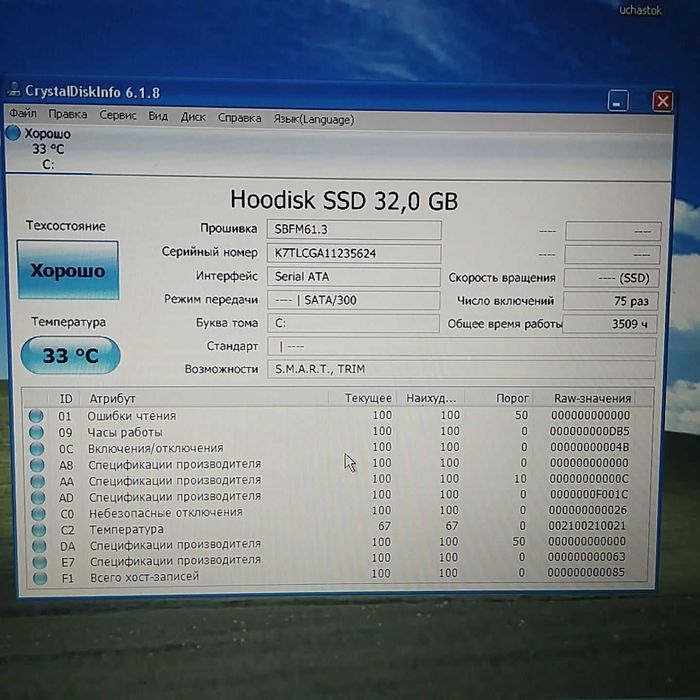Click raw value 0000000F001C

[589, 494]
